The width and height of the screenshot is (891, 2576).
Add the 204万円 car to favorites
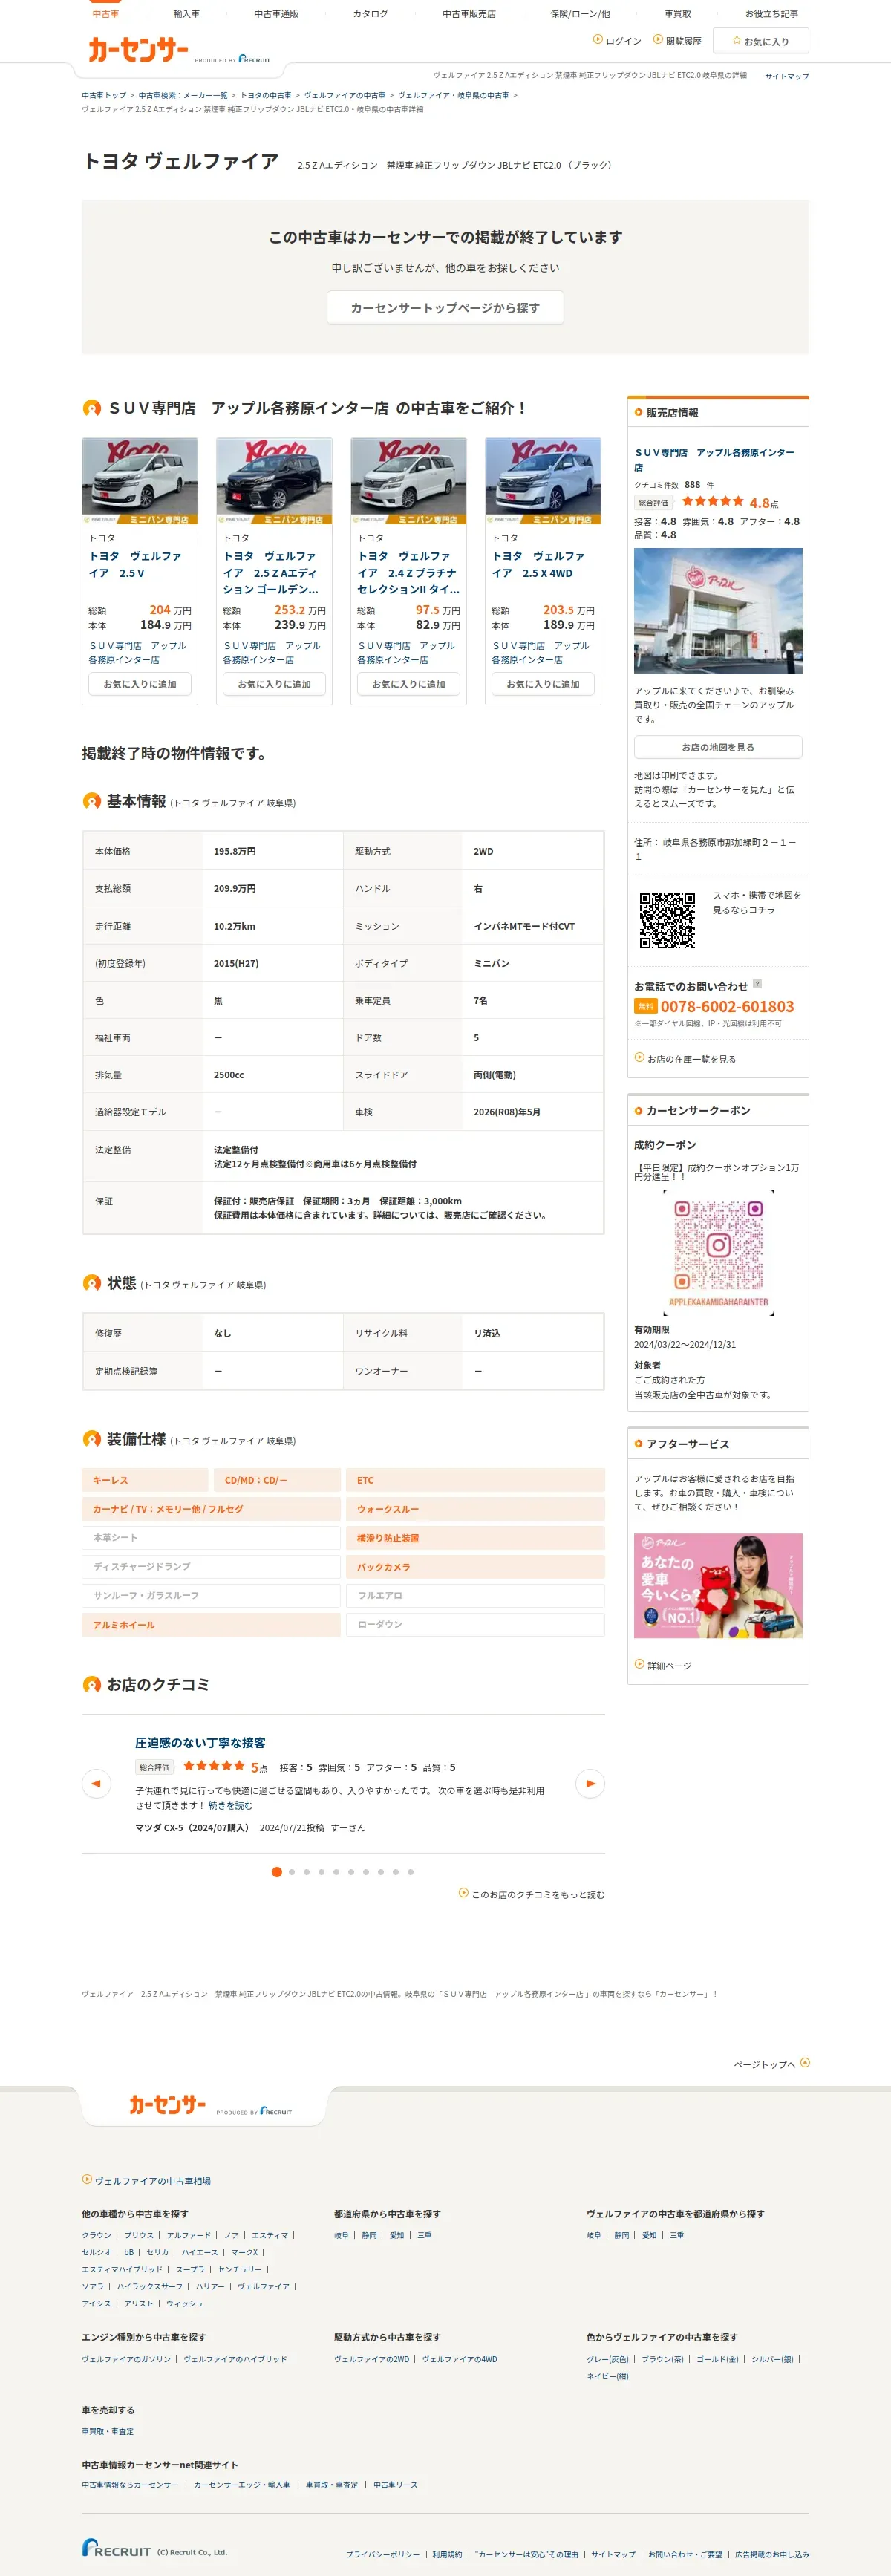click(x=140, y=684)
